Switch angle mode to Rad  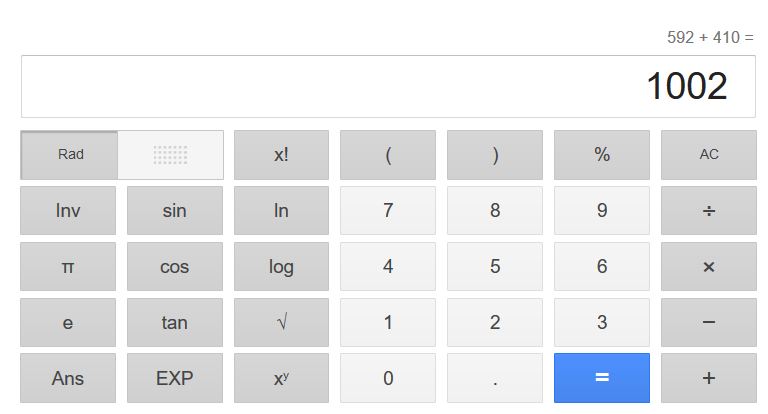(x=70, y=155)
